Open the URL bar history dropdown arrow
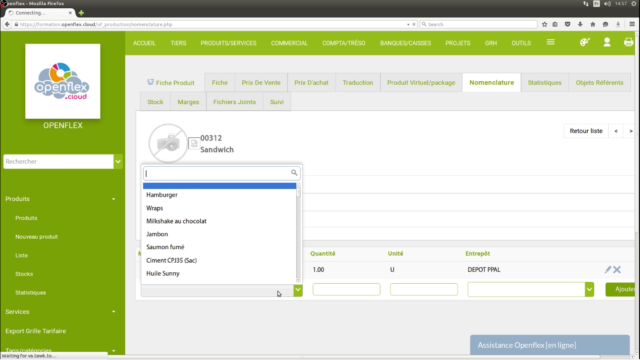This screenshot has height=360, width=640. pos(408,24)
